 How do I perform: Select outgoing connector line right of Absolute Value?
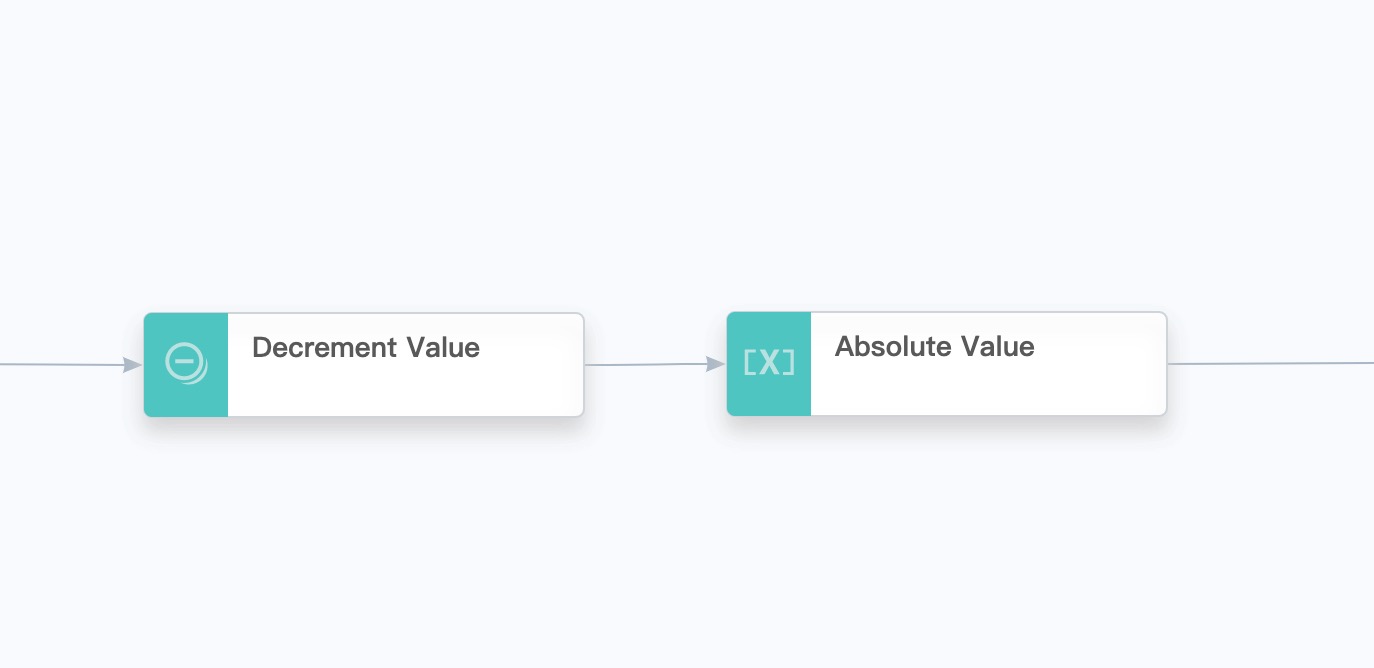pos(1270,363)
